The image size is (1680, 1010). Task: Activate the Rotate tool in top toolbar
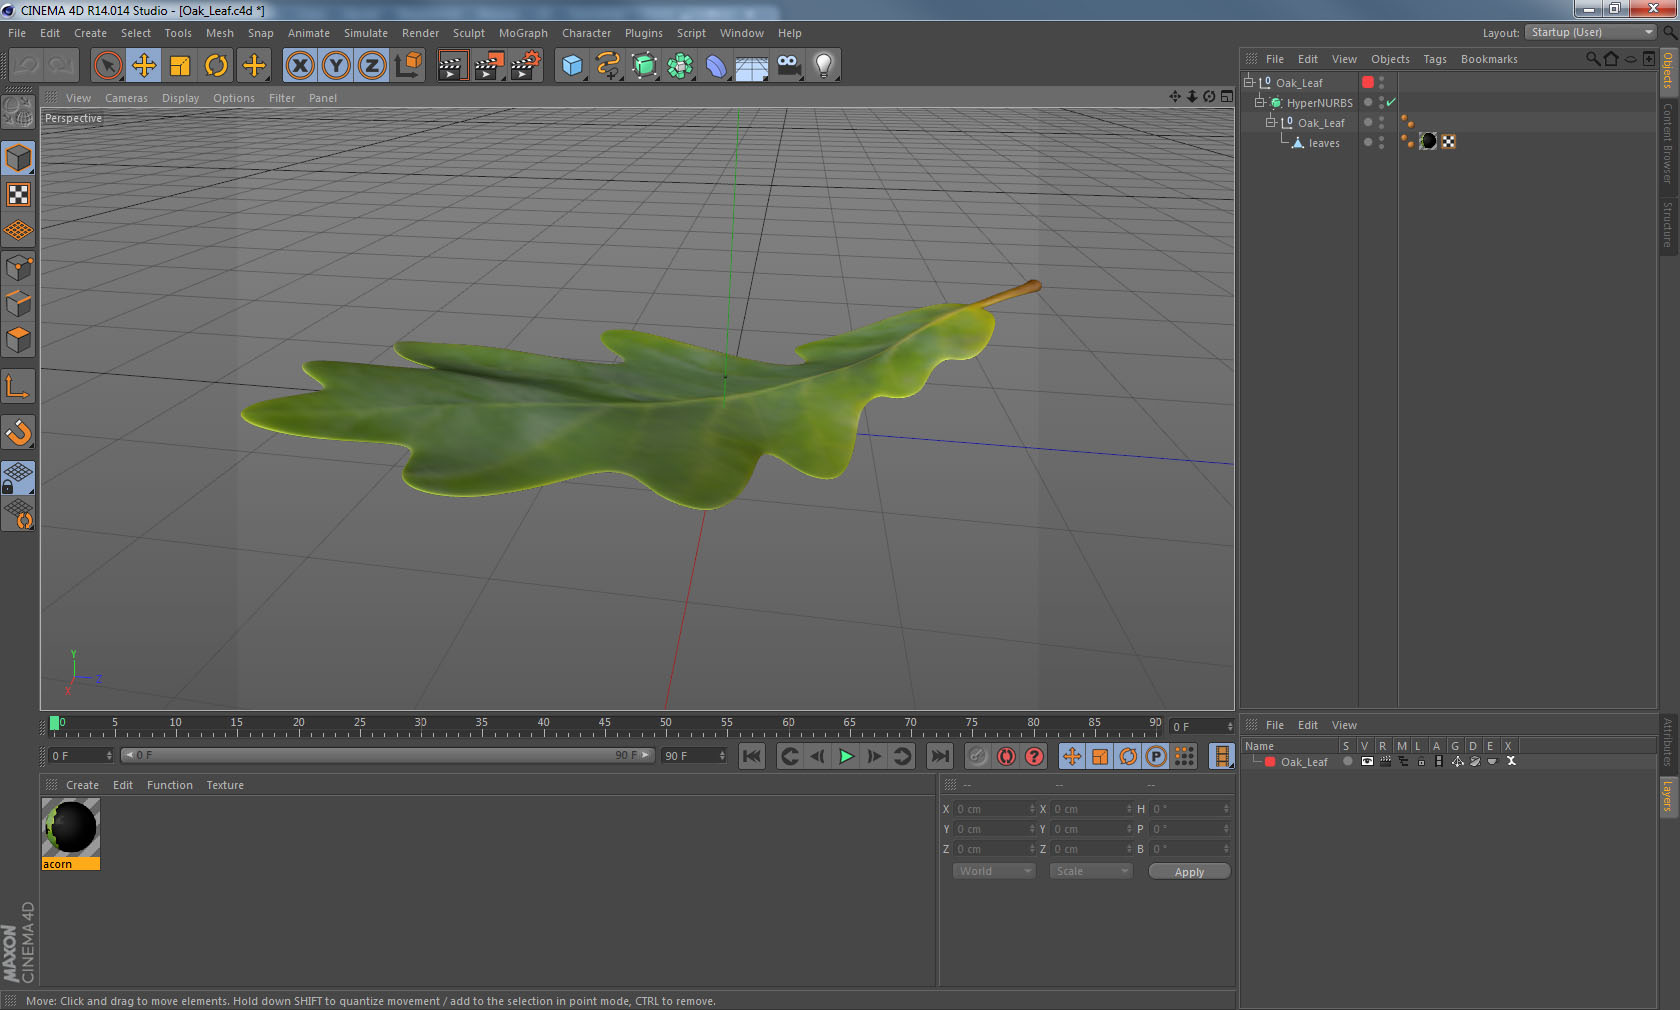coord(216,66)
